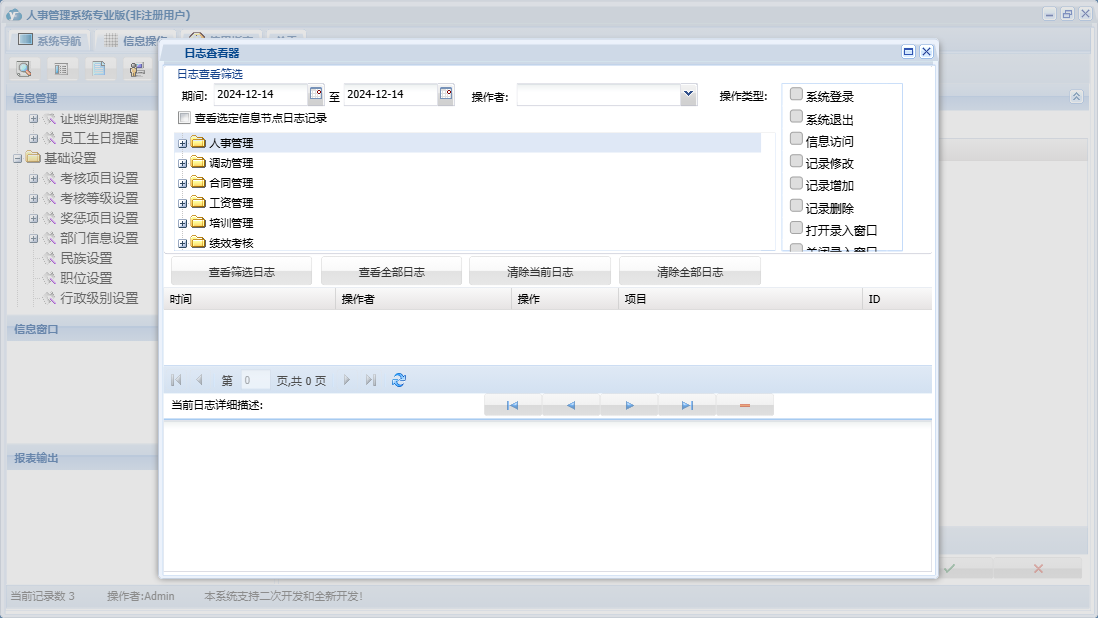Switch to the 系统导航 tab
Viewport: 1098px width, 618px height.
tap(49, 41)
